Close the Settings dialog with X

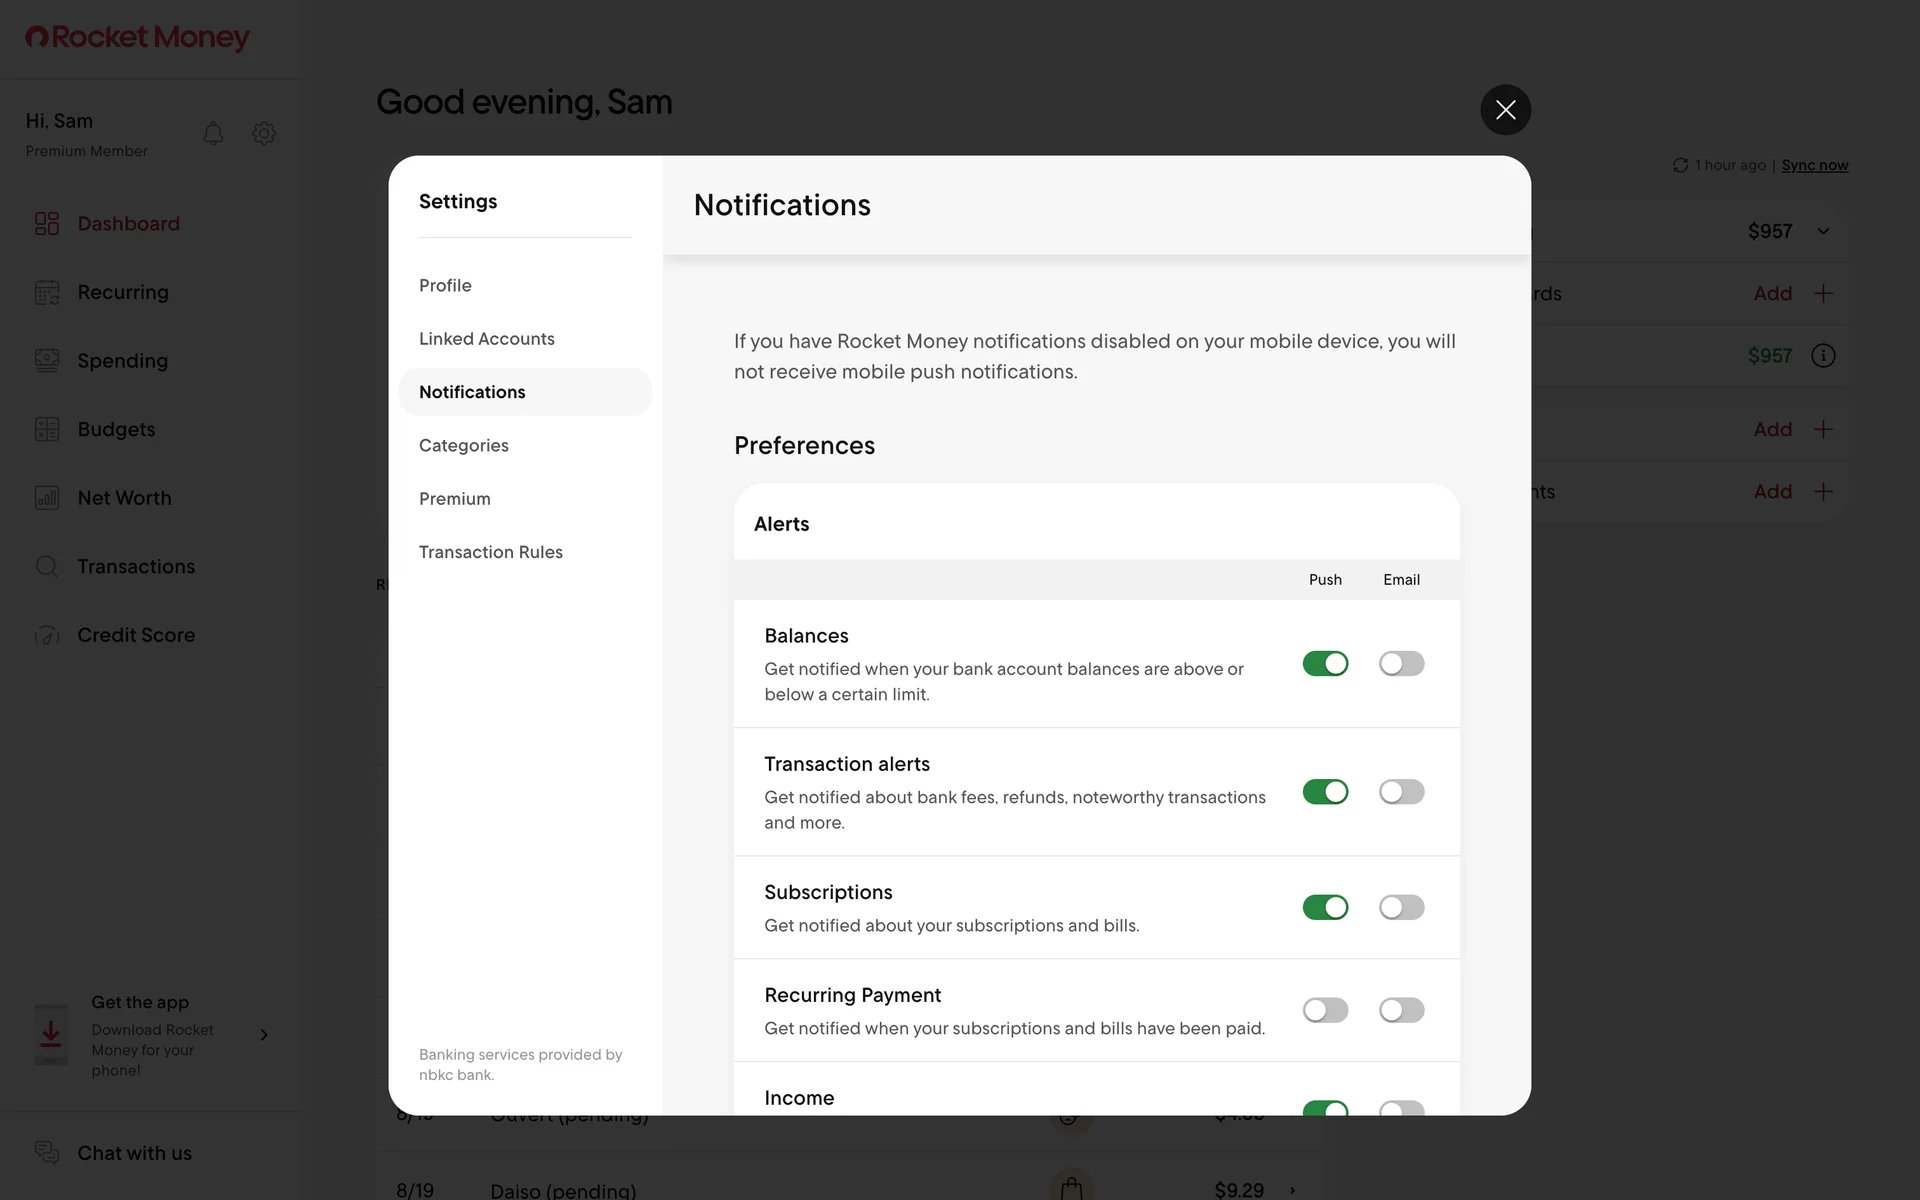coord(1505,110)
